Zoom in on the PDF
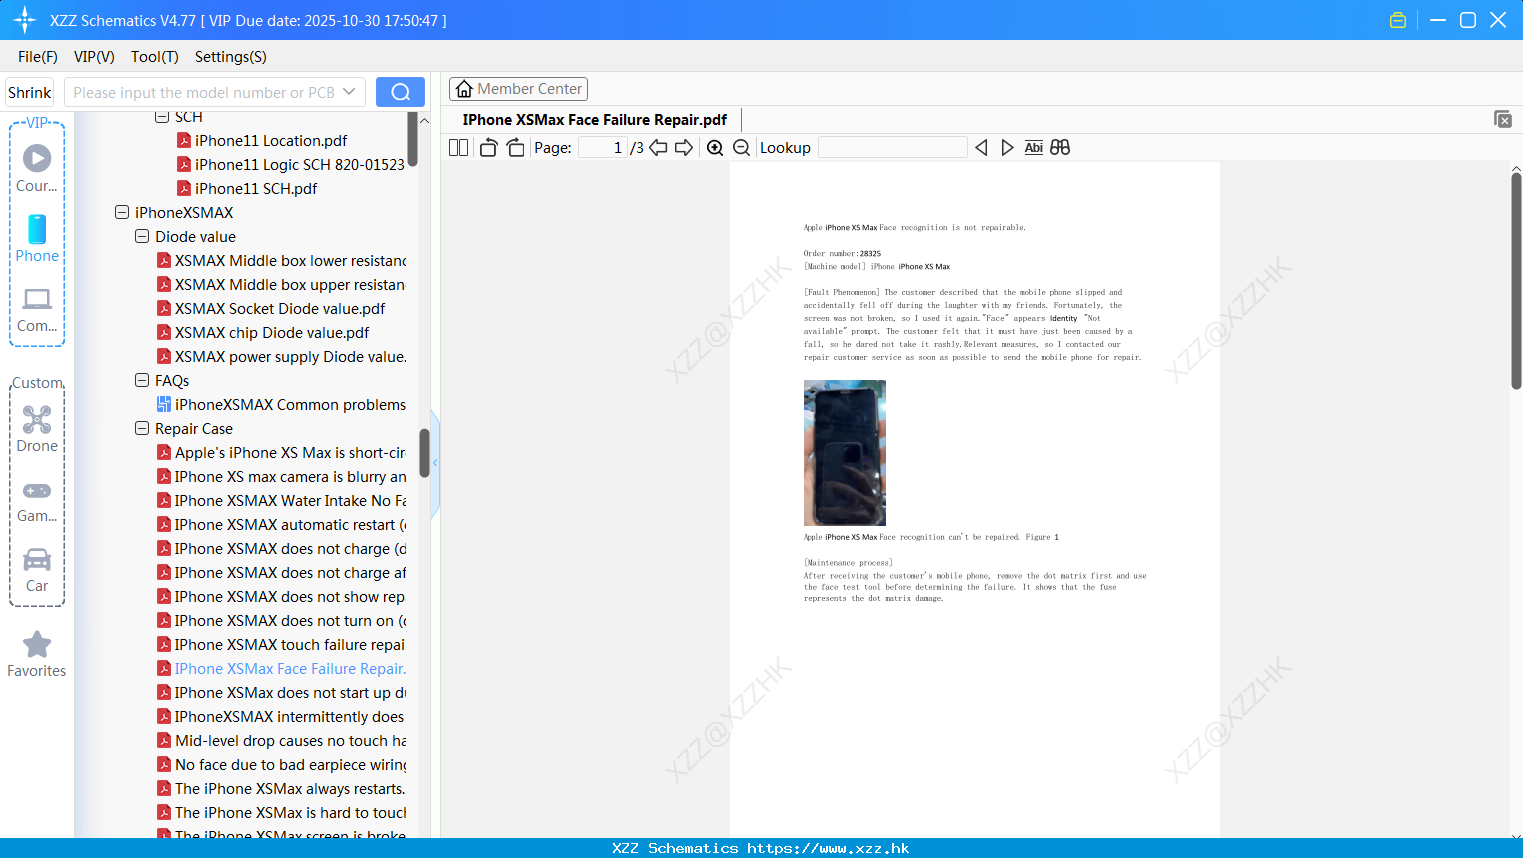The width and height of the screenshot is (1523, 858). tap(715, 147)
